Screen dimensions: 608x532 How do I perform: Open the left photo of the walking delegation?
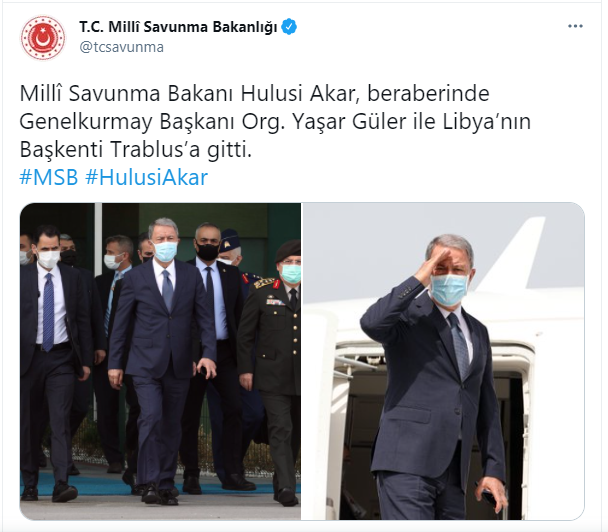160,361
